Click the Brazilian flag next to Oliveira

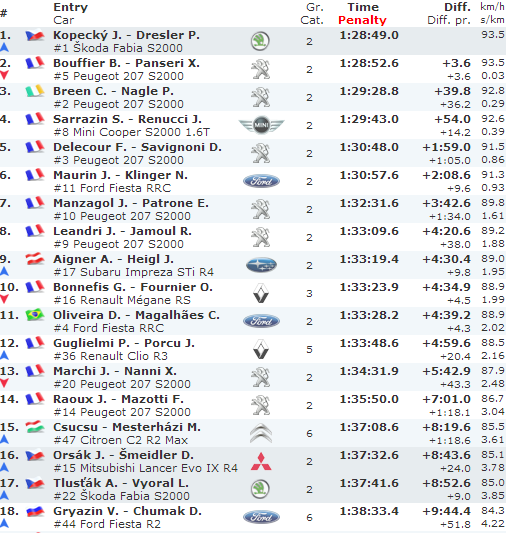tap(35, 315)
